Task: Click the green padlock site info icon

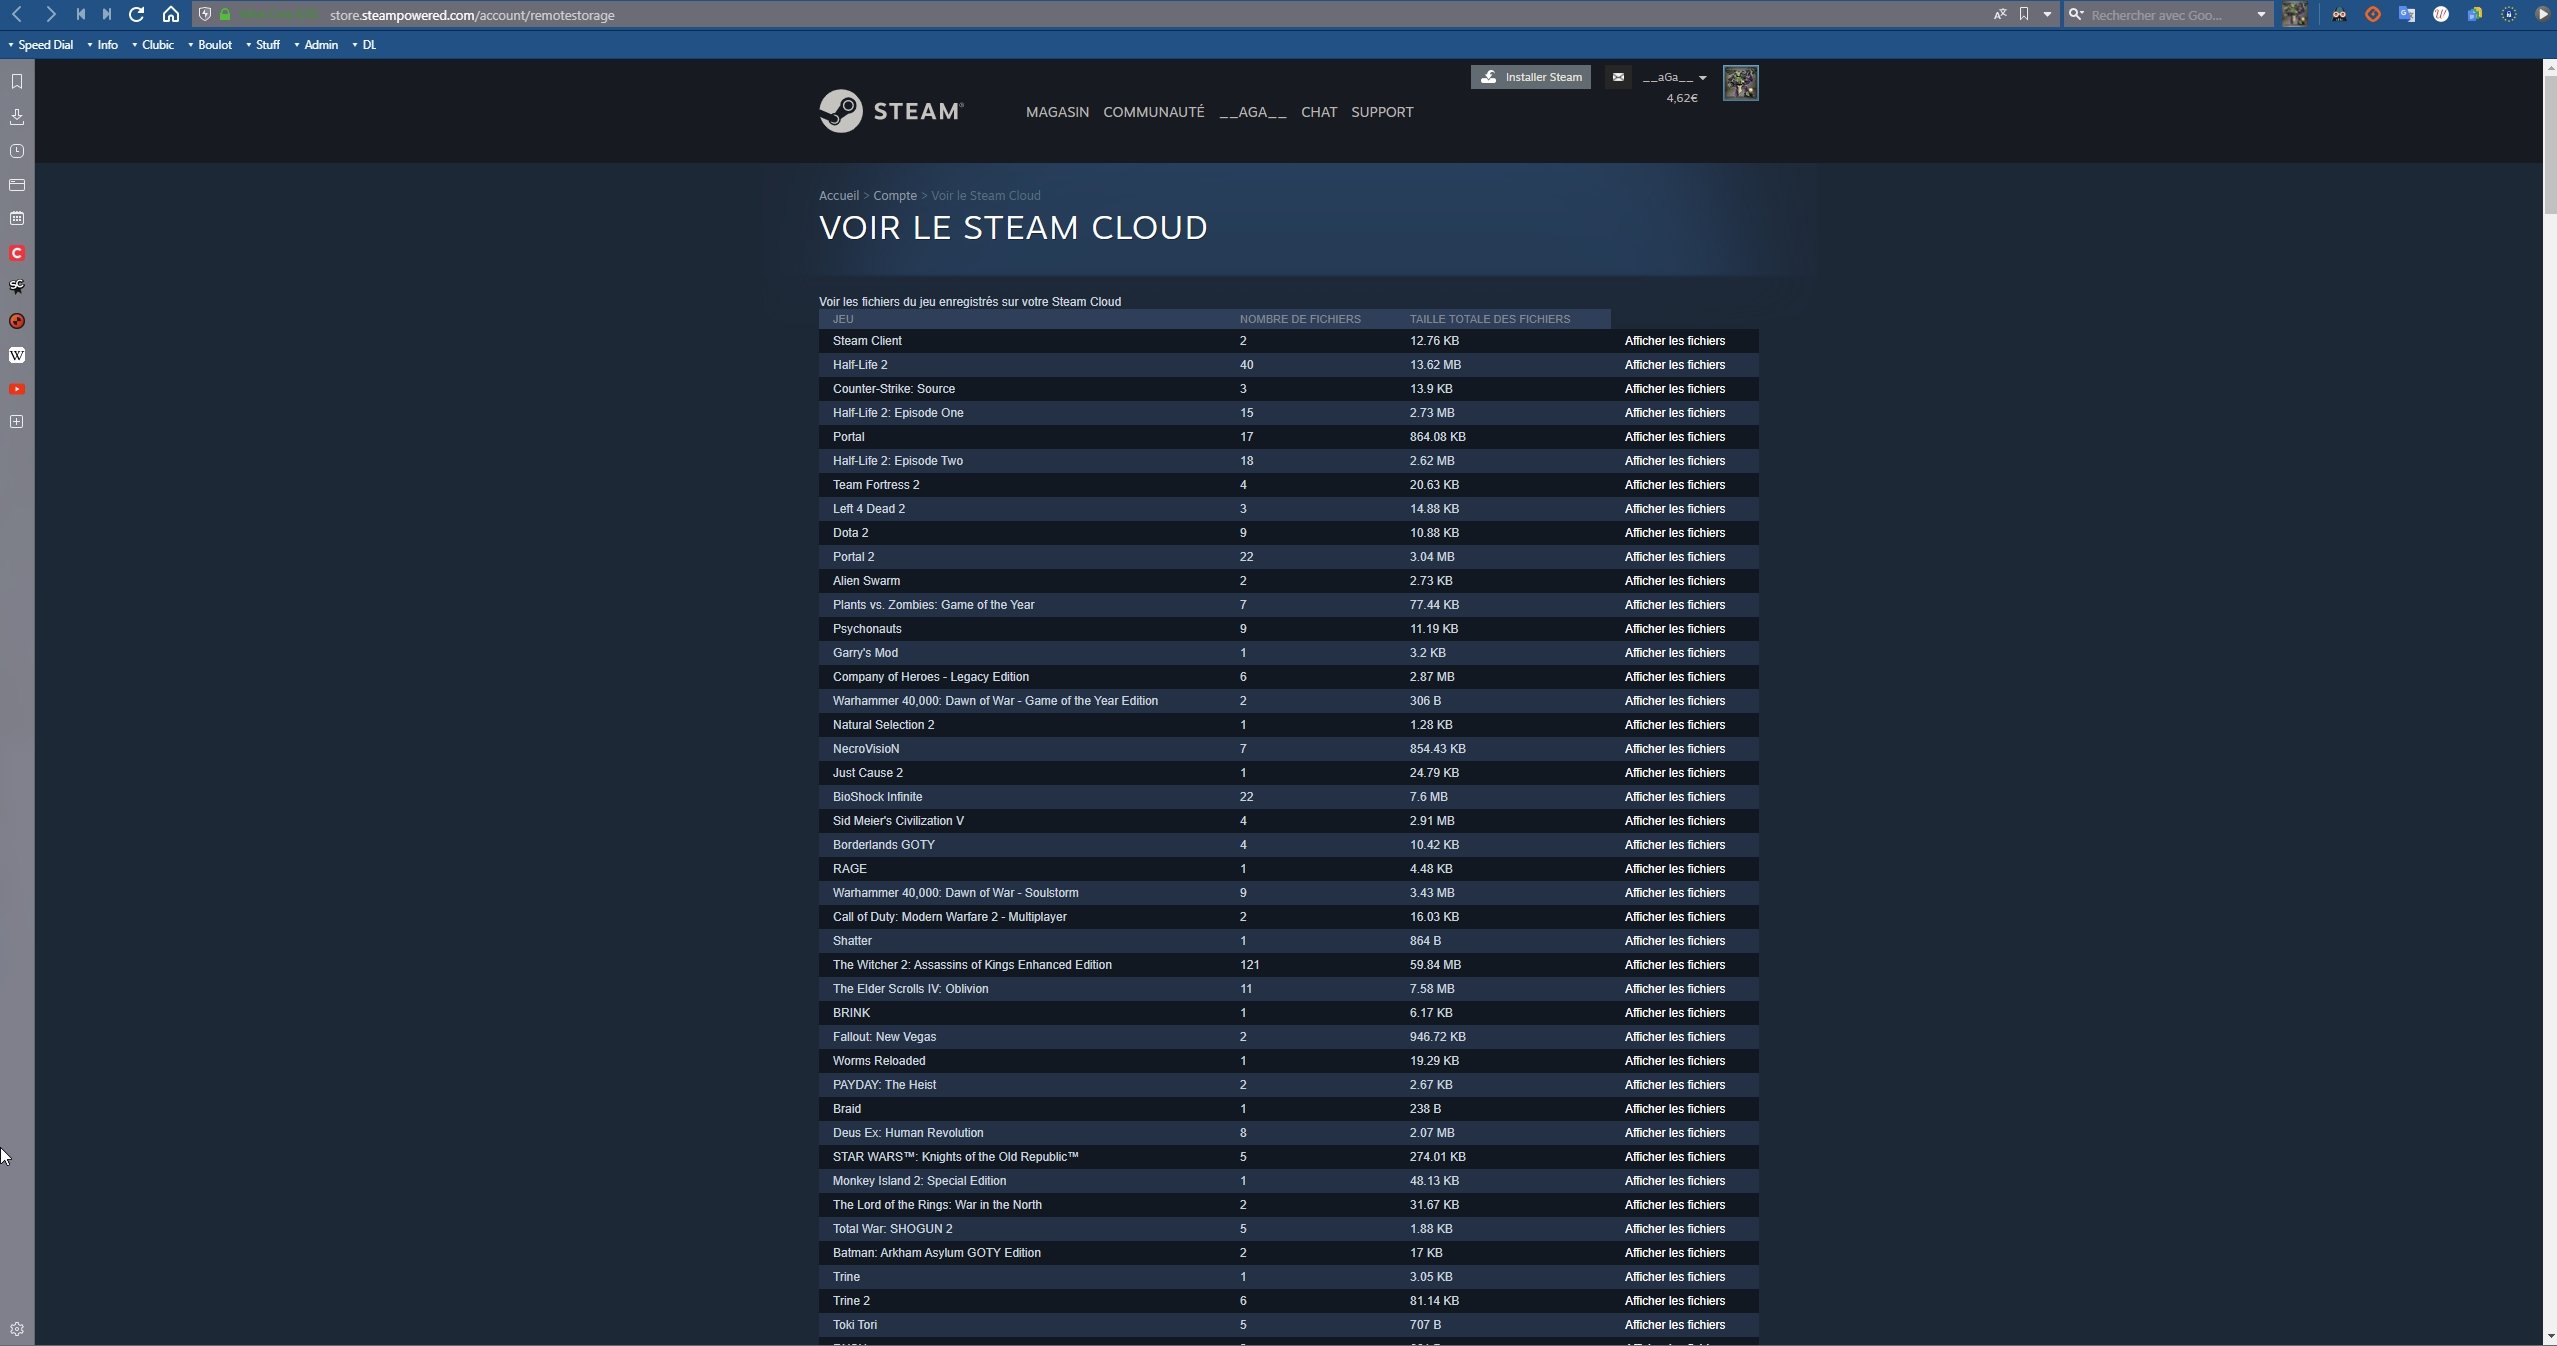Action: click(225, 14)
